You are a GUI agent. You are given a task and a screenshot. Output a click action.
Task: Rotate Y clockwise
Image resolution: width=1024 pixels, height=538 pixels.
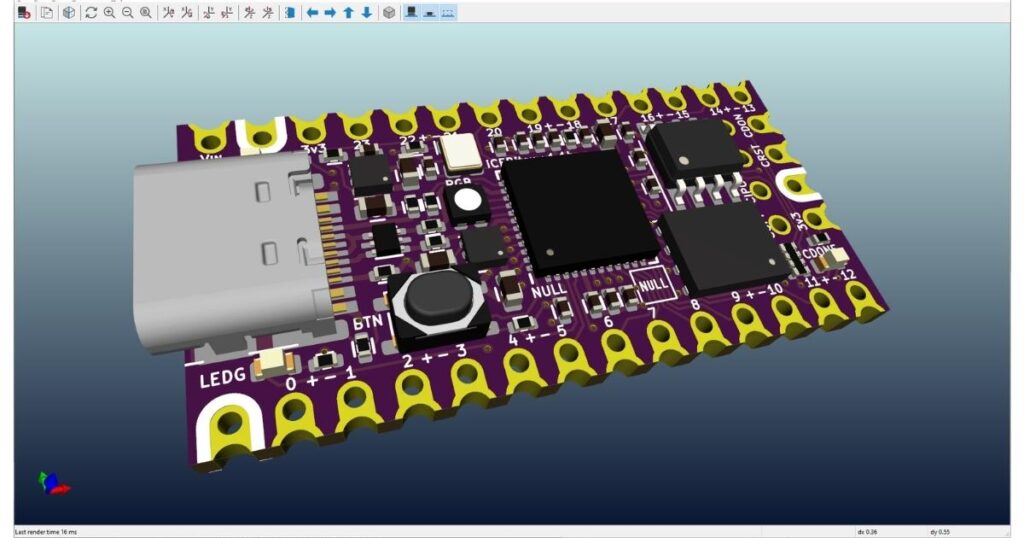[x=209, y=12]
